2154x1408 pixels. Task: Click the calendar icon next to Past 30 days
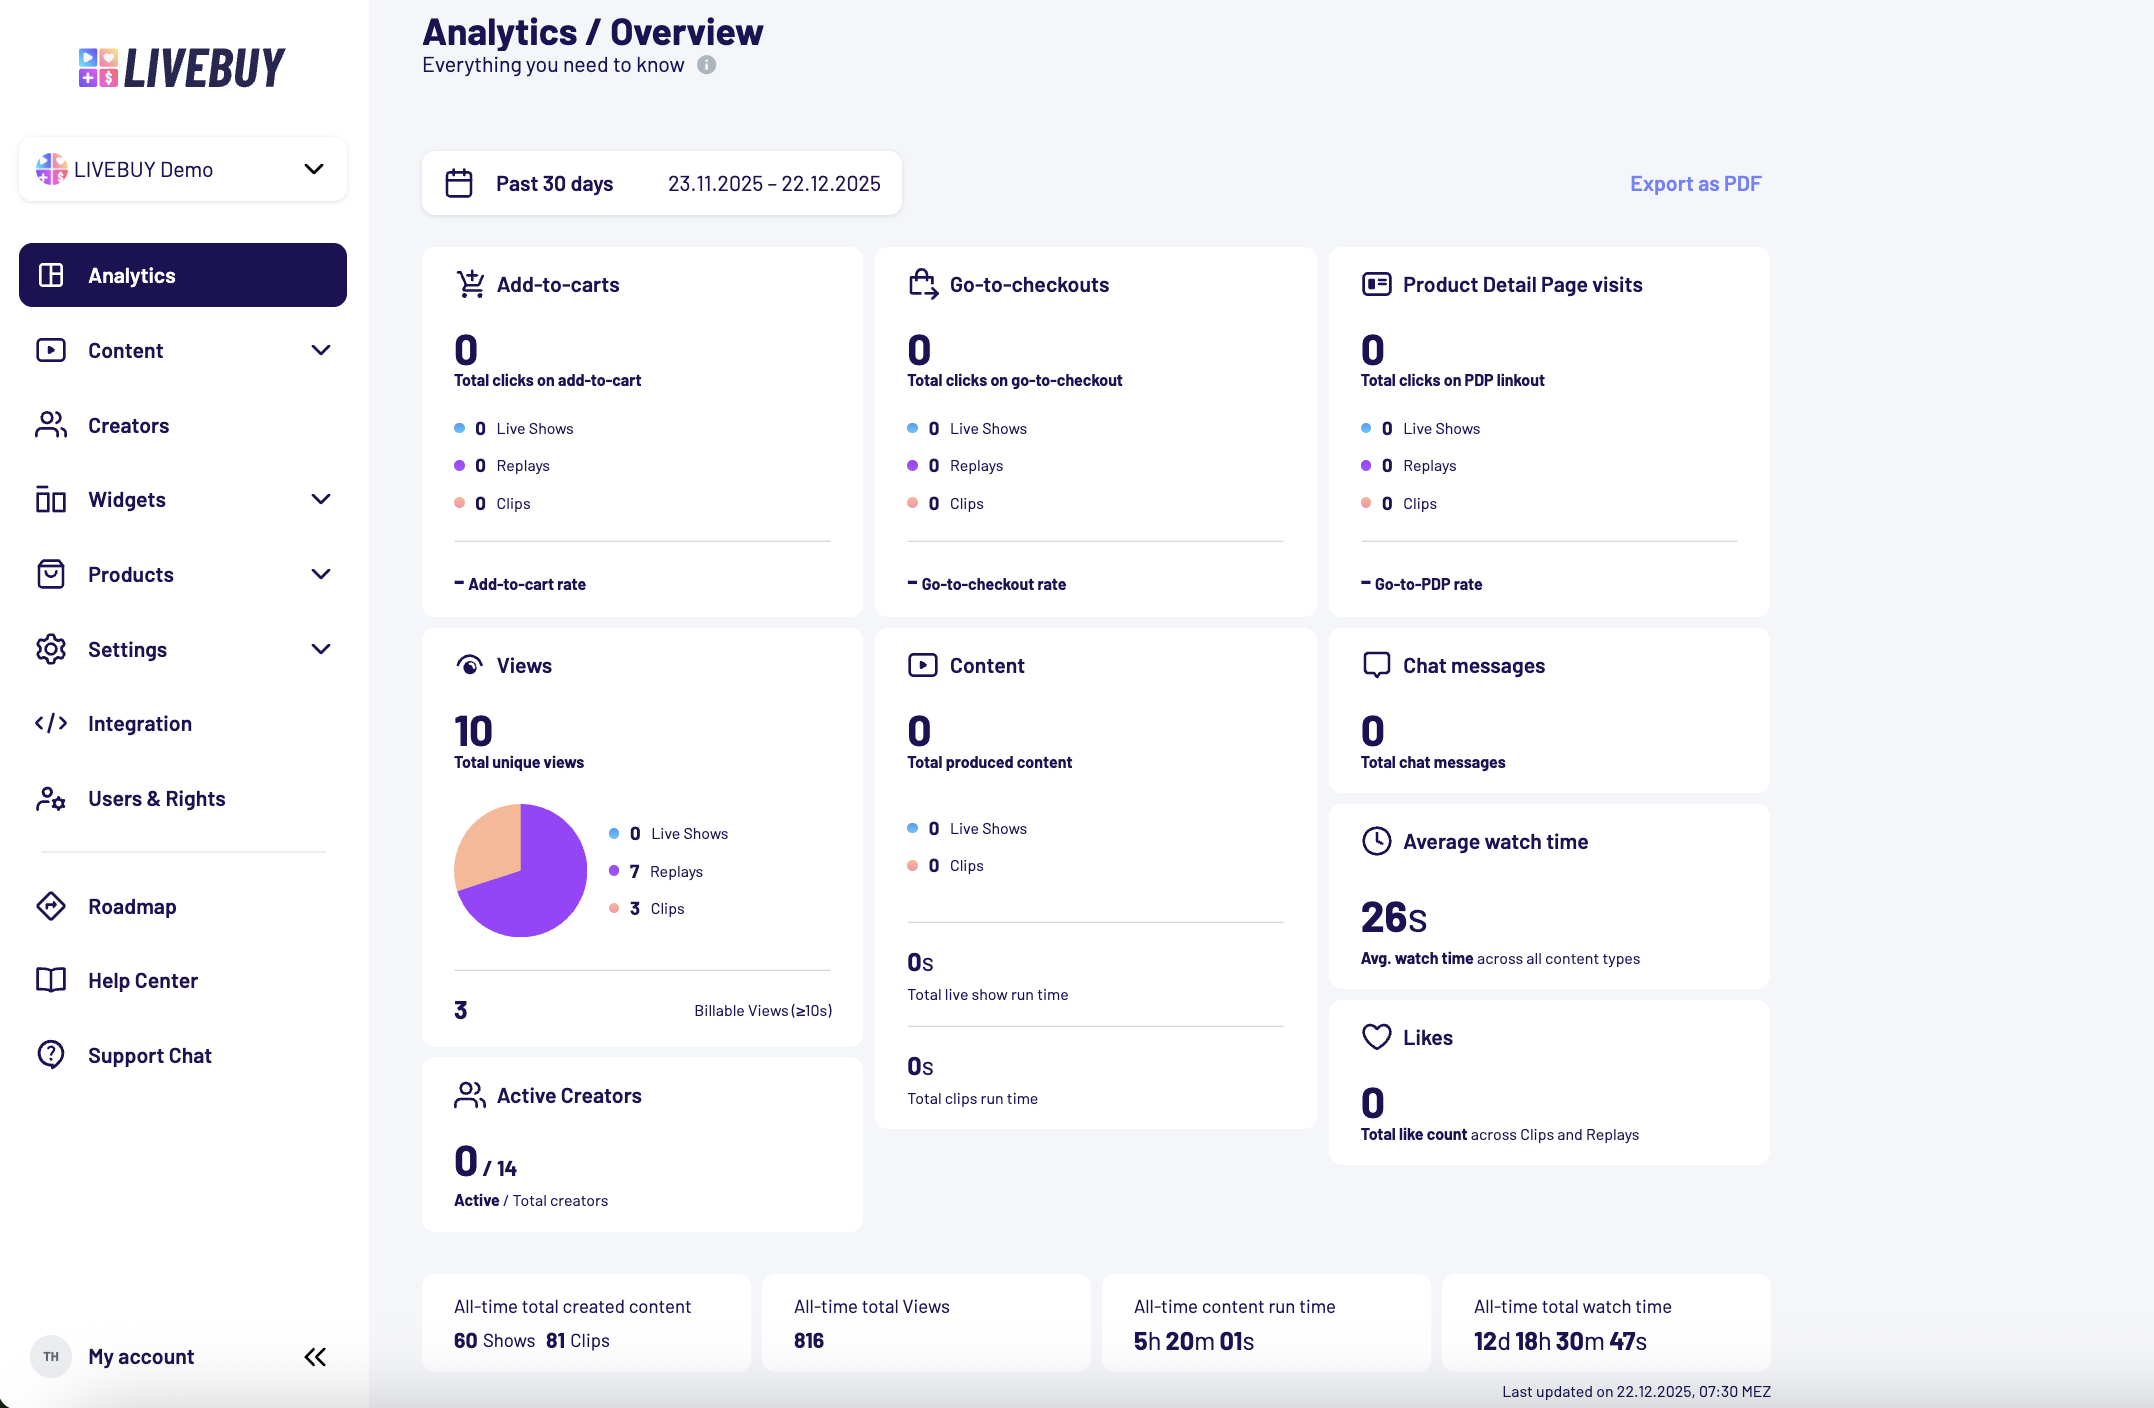pos(459,183)
